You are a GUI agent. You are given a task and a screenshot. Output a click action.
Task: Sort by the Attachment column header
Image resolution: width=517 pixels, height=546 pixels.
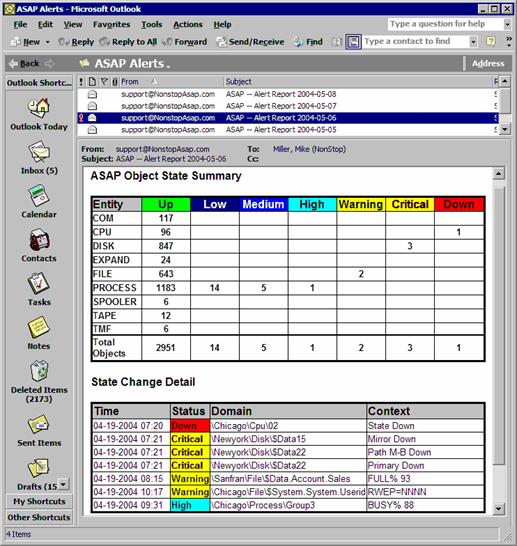click(115, 82)
